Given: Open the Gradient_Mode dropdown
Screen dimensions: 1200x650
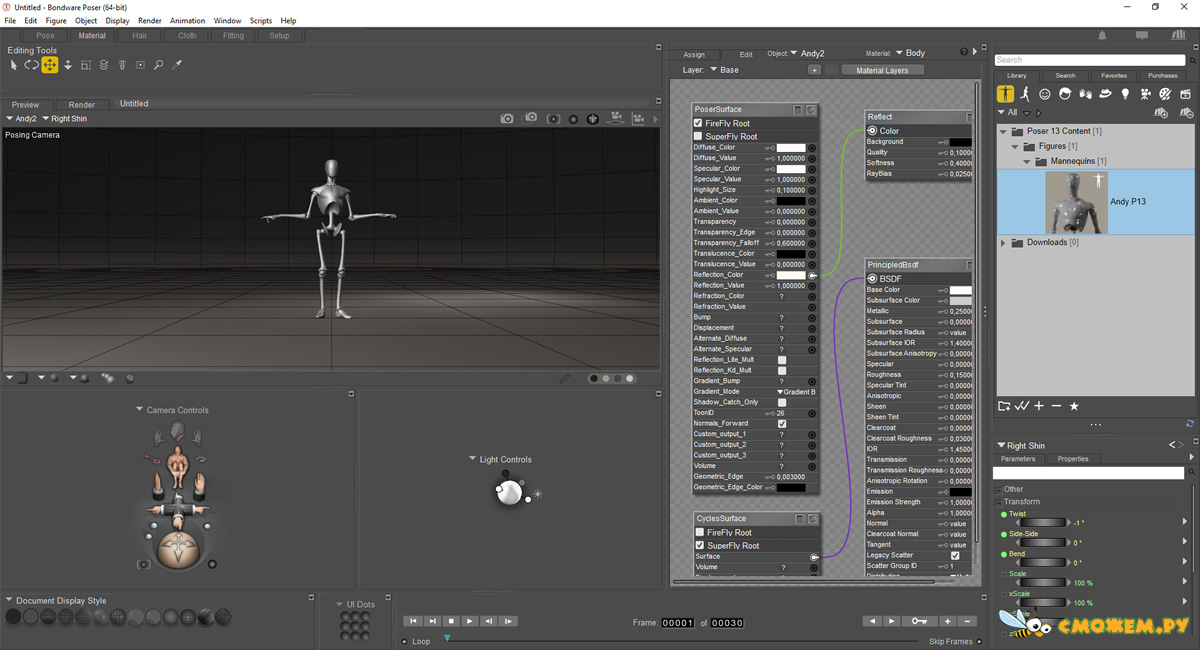Looking at the screenshot, I should pyautogui.click(x=796, y=392).
